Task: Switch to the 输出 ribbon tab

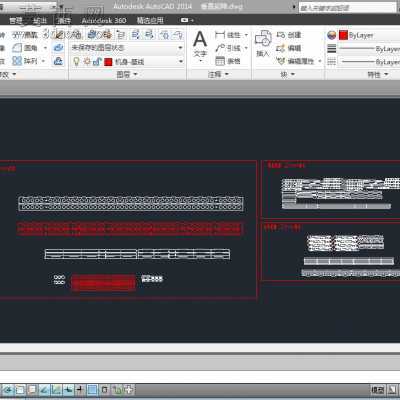Action: click(40, 21)
